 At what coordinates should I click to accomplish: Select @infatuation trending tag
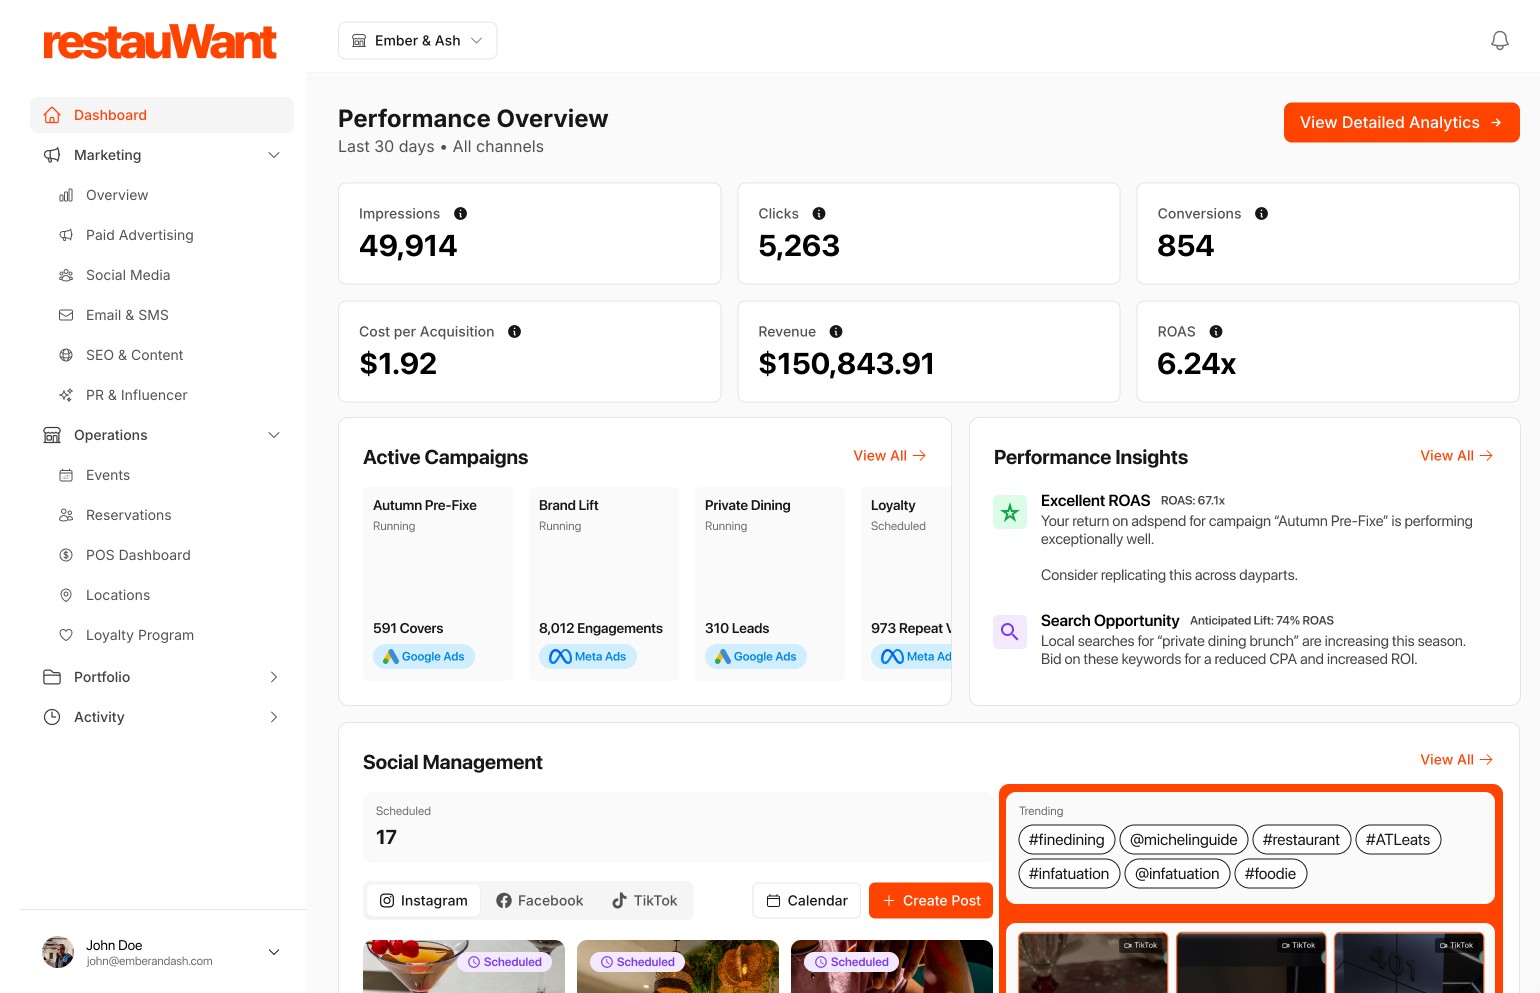click(x=1177, y=874)
